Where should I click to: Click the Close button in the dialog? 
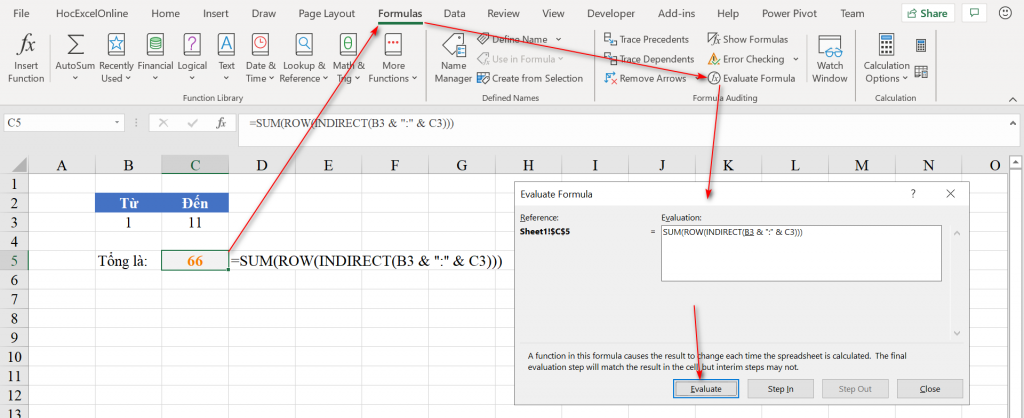point(930,389)
